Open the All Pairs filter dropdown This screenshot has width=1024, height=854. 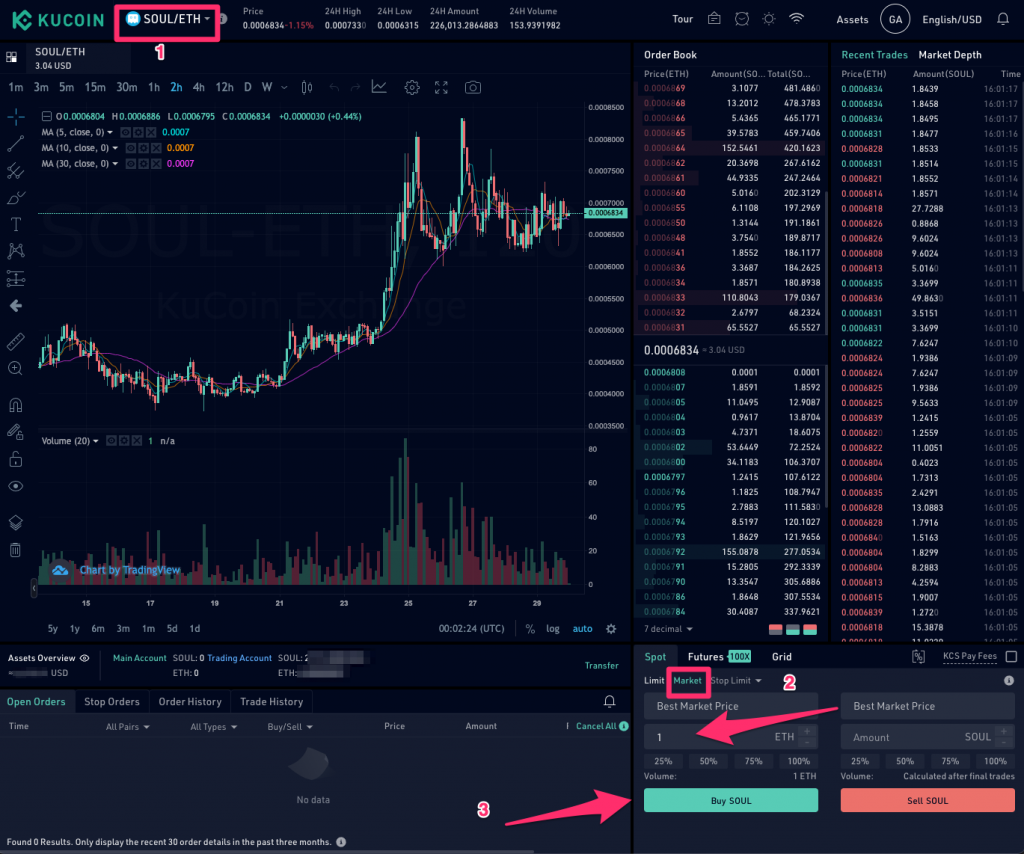click(x=127, y=727)
